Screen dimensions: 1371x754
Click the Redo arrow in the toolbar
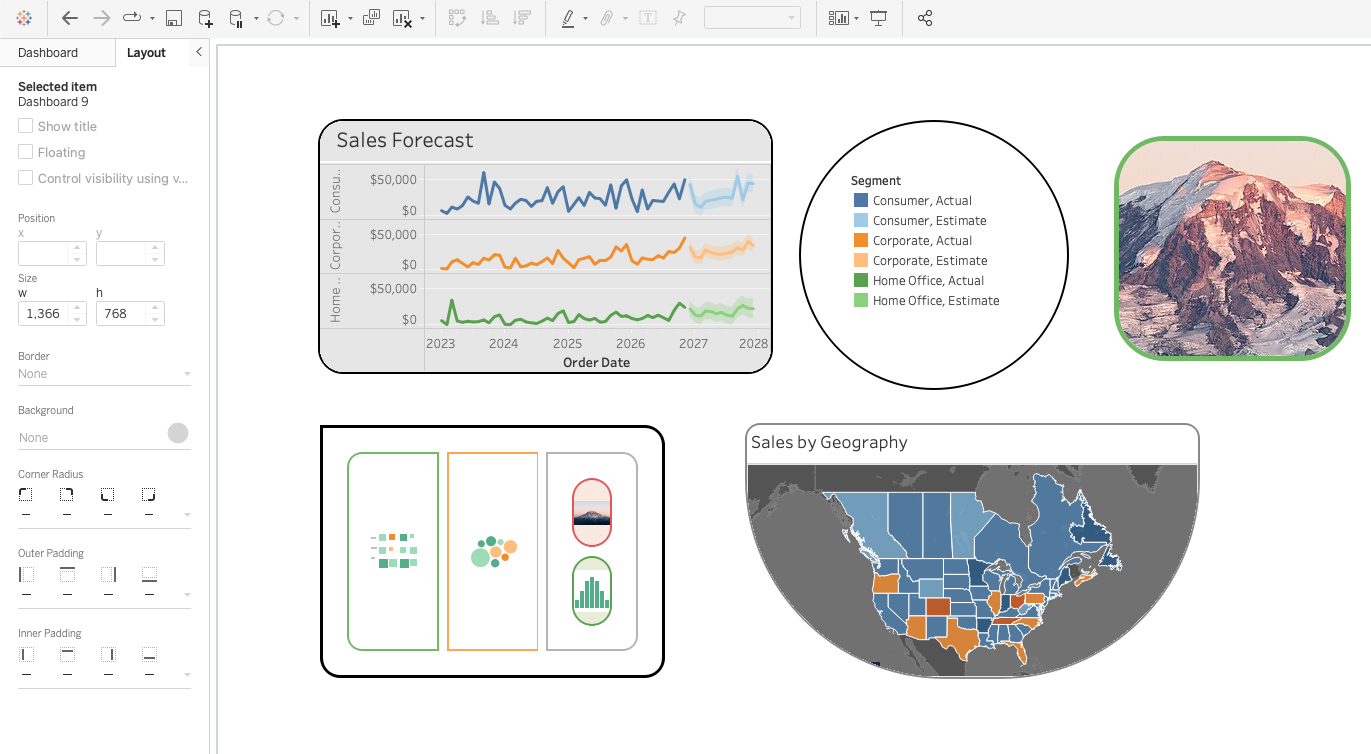coord(100,18)
